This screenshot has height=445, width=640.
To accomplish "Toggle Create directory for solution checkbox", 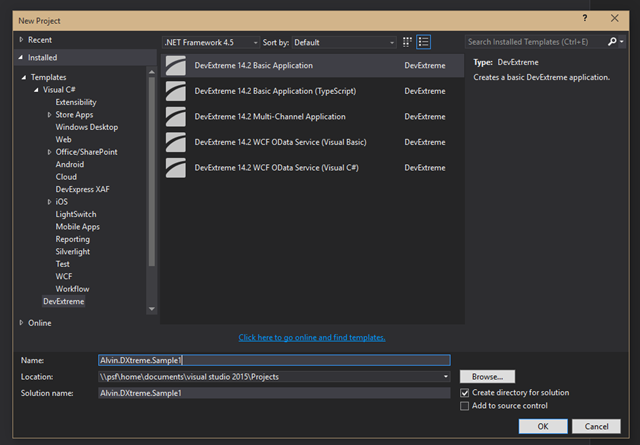I will coord(464,393).
